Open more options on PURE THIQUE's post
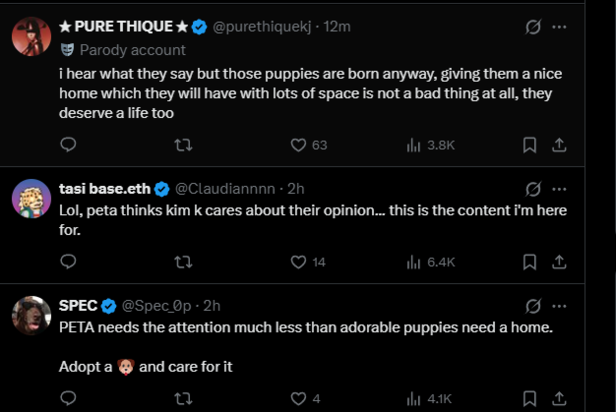 (x=560, y=24)
